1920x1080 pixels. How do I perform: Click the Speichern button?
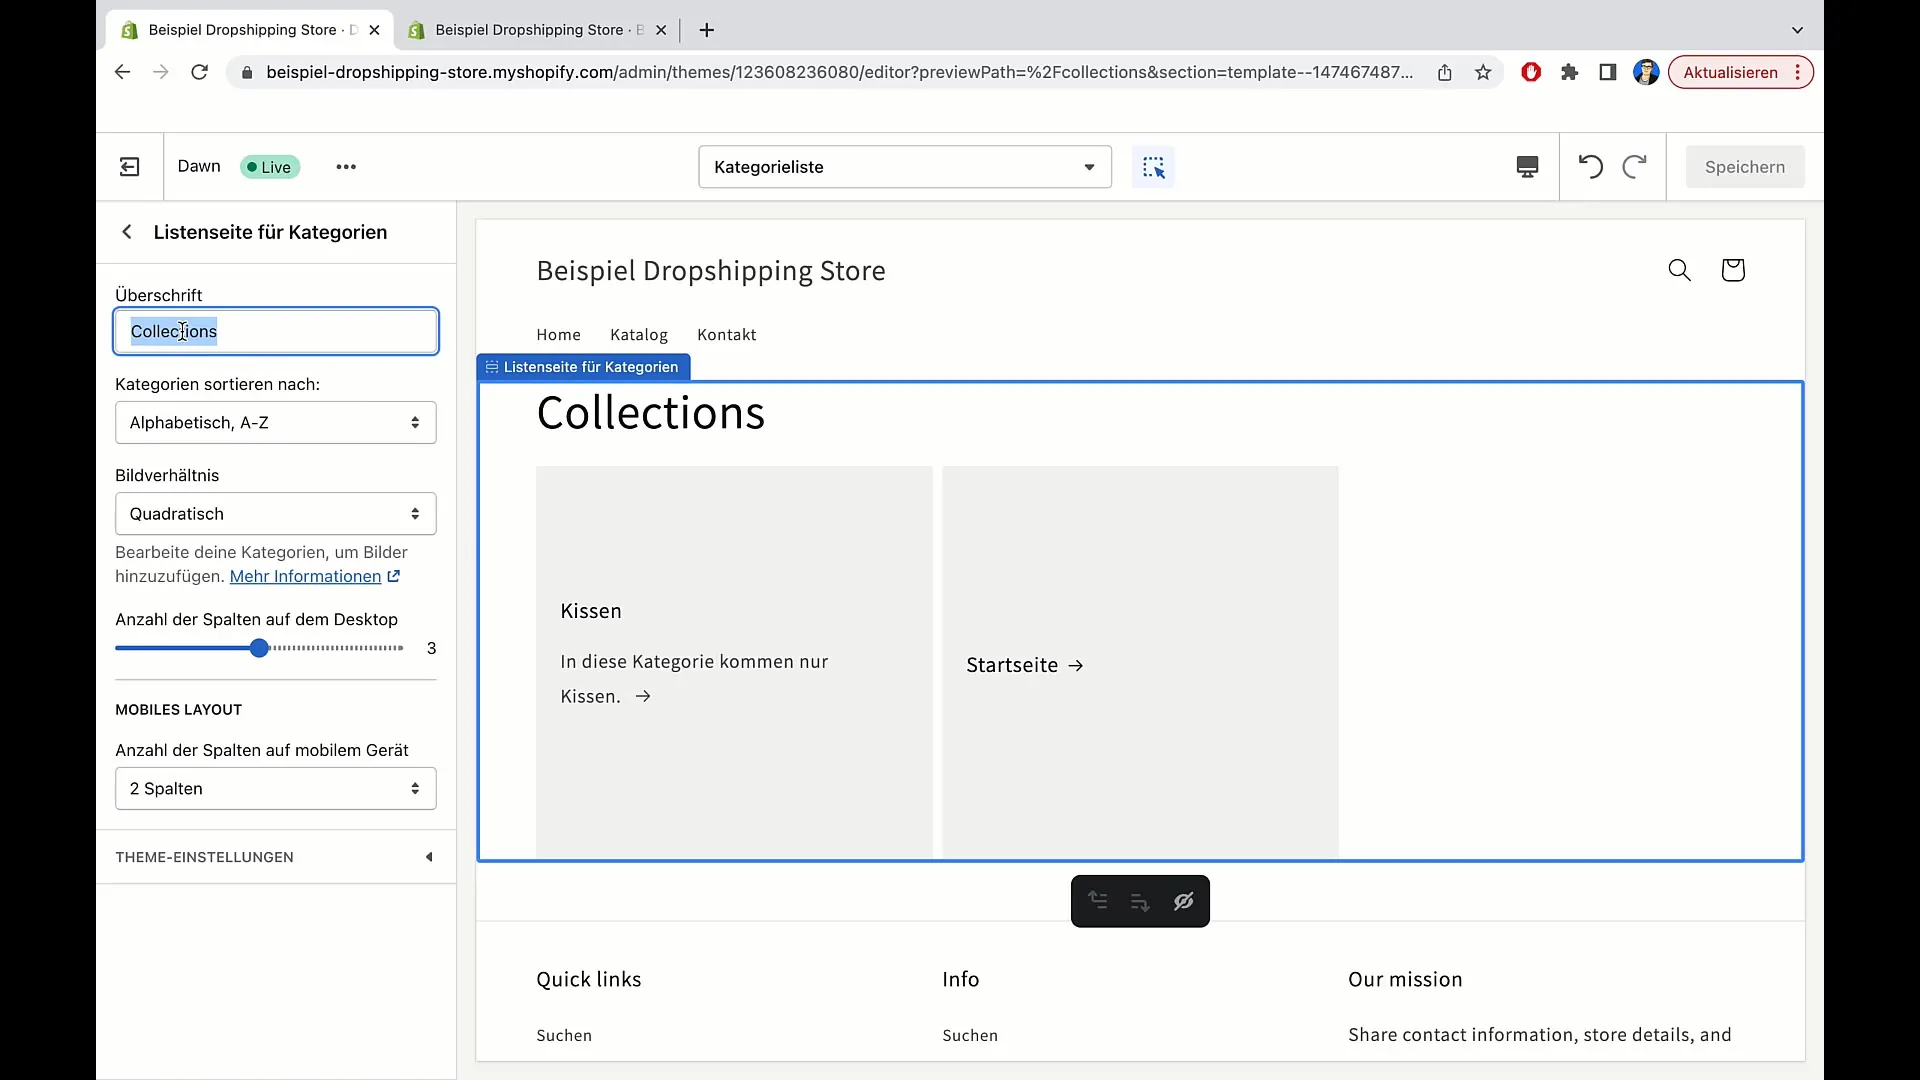point(1745,167)
